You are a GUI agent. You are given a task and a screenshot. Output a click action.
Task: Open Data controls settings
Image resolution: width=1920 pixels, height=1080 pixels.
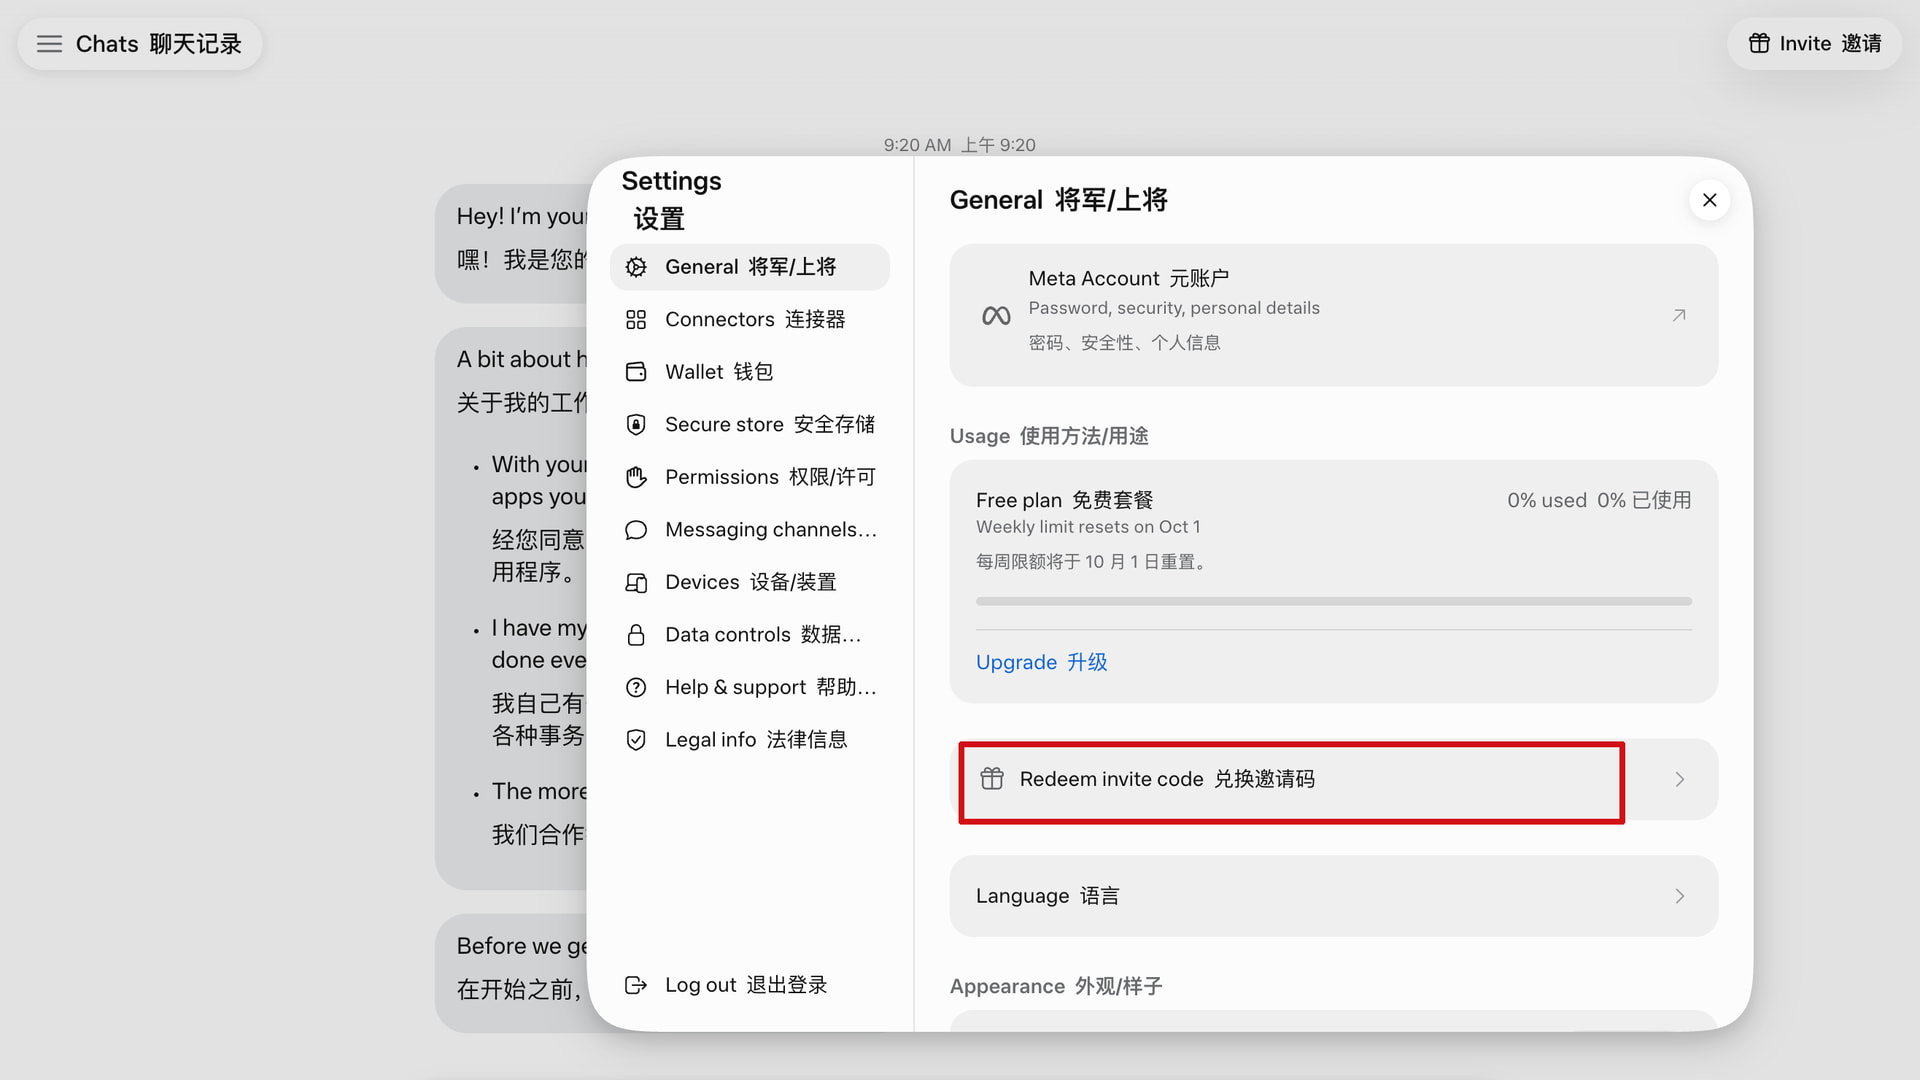point(750,635)
